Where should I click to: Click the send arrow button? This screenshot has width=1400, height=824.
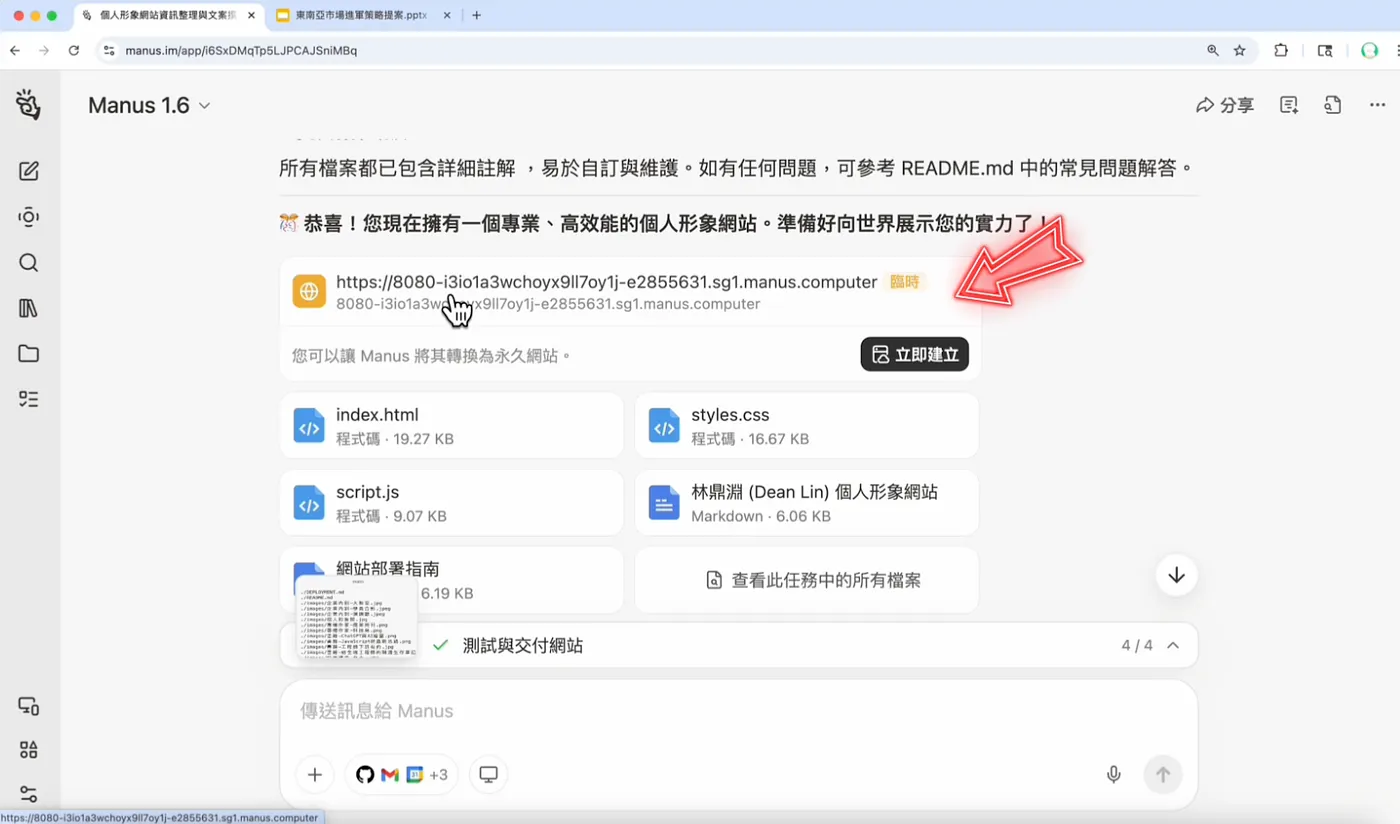coord(1163,774)
